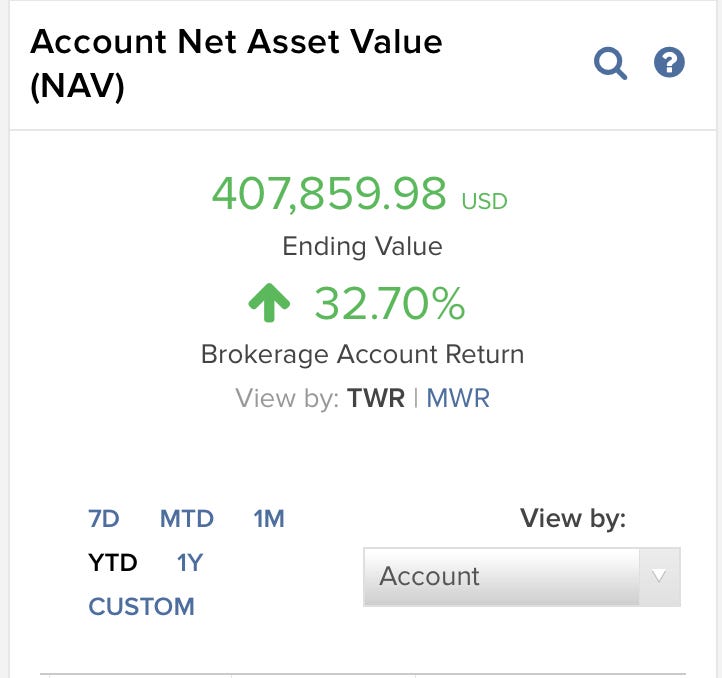Click the Brokerage Account Return label
The height and width of the screenshot is (678, 722).
[362, 355]
